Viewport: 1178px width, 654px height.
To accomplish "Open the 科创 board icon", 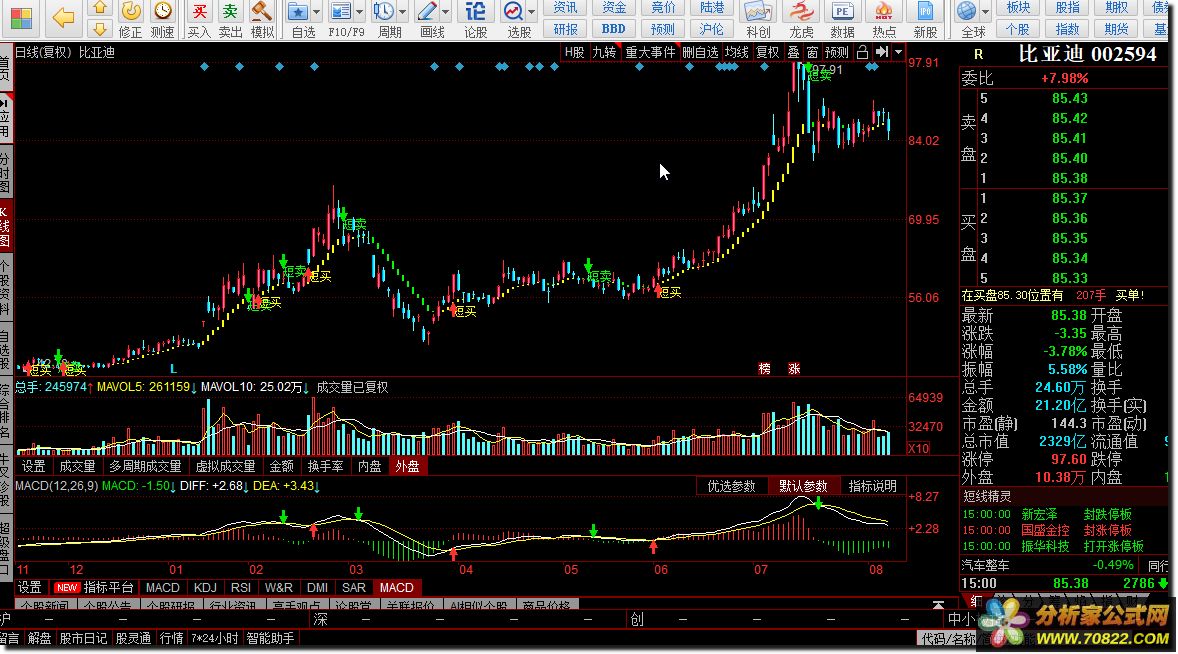I will point(758,11).
